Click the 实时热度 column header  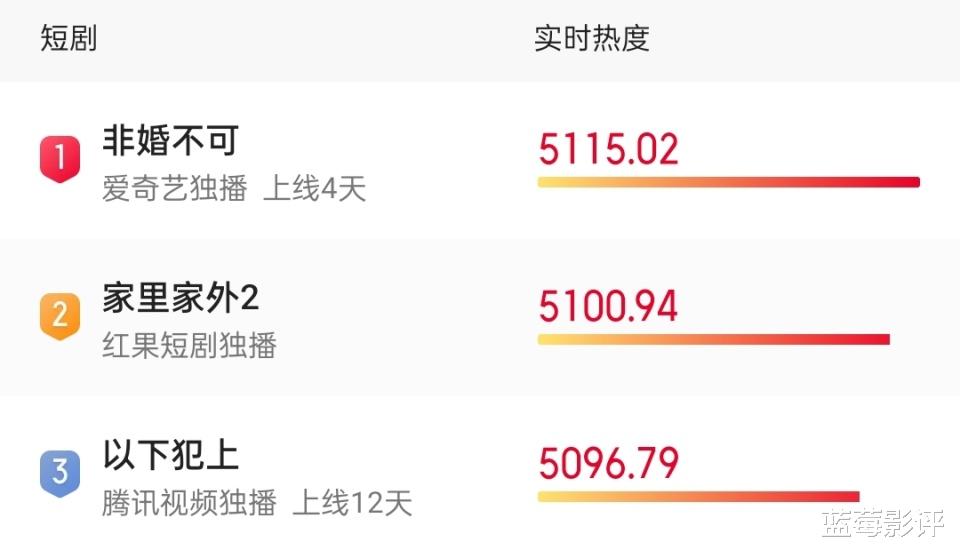pyautogui.click(x=592, y=39)
